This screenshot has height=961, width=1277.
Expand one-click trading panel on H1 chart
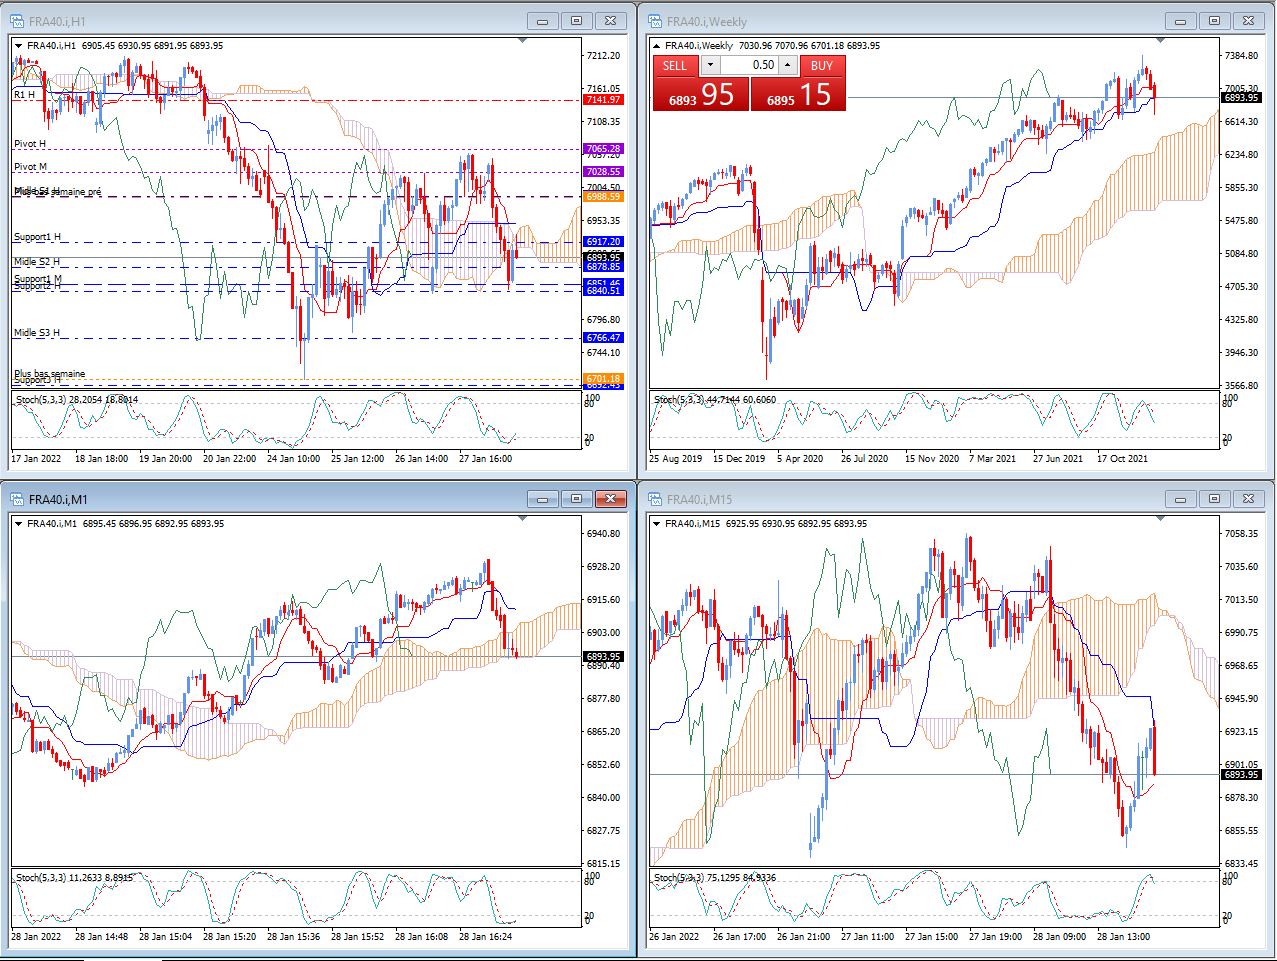(x=18, y=46)
